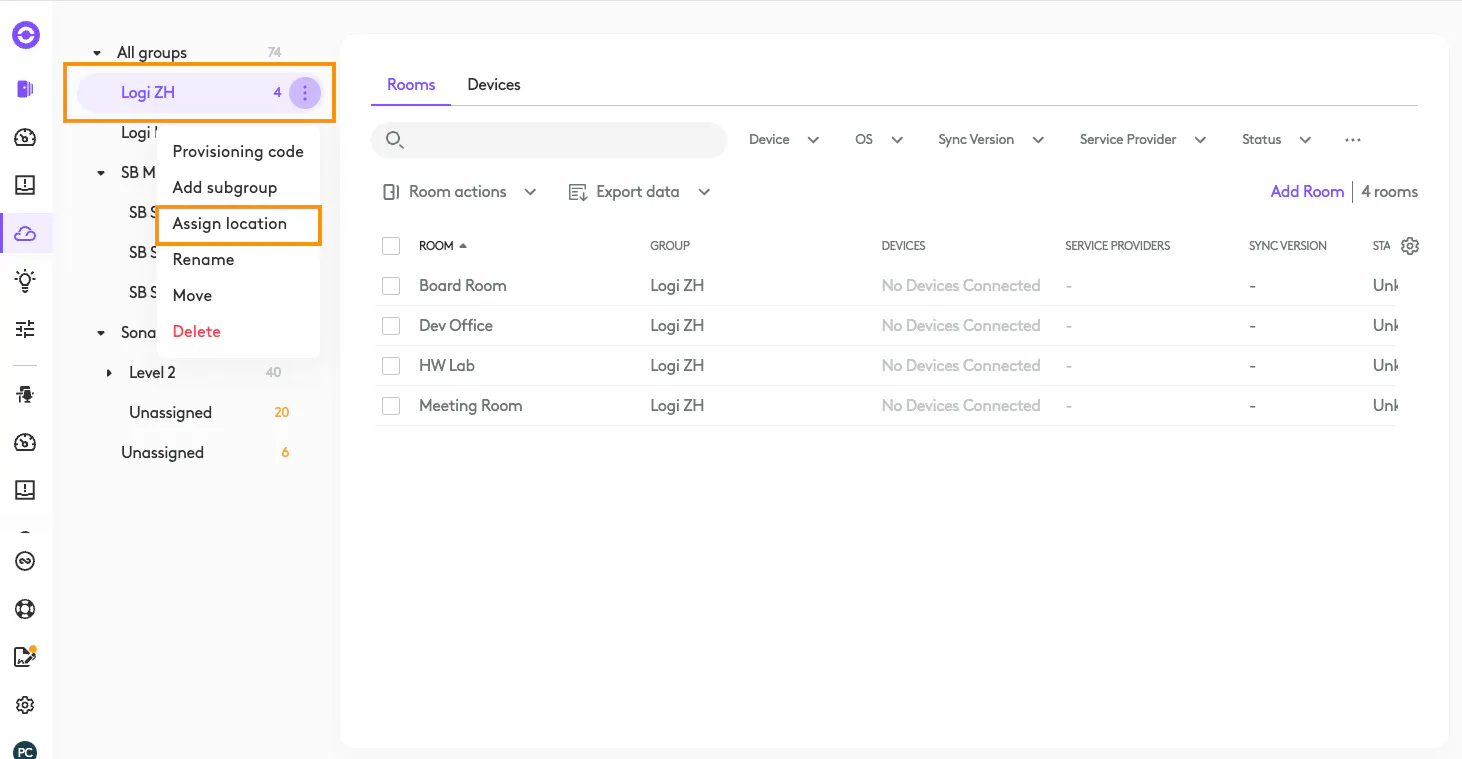Expand the Level 2 tree node

coord(110,373)
